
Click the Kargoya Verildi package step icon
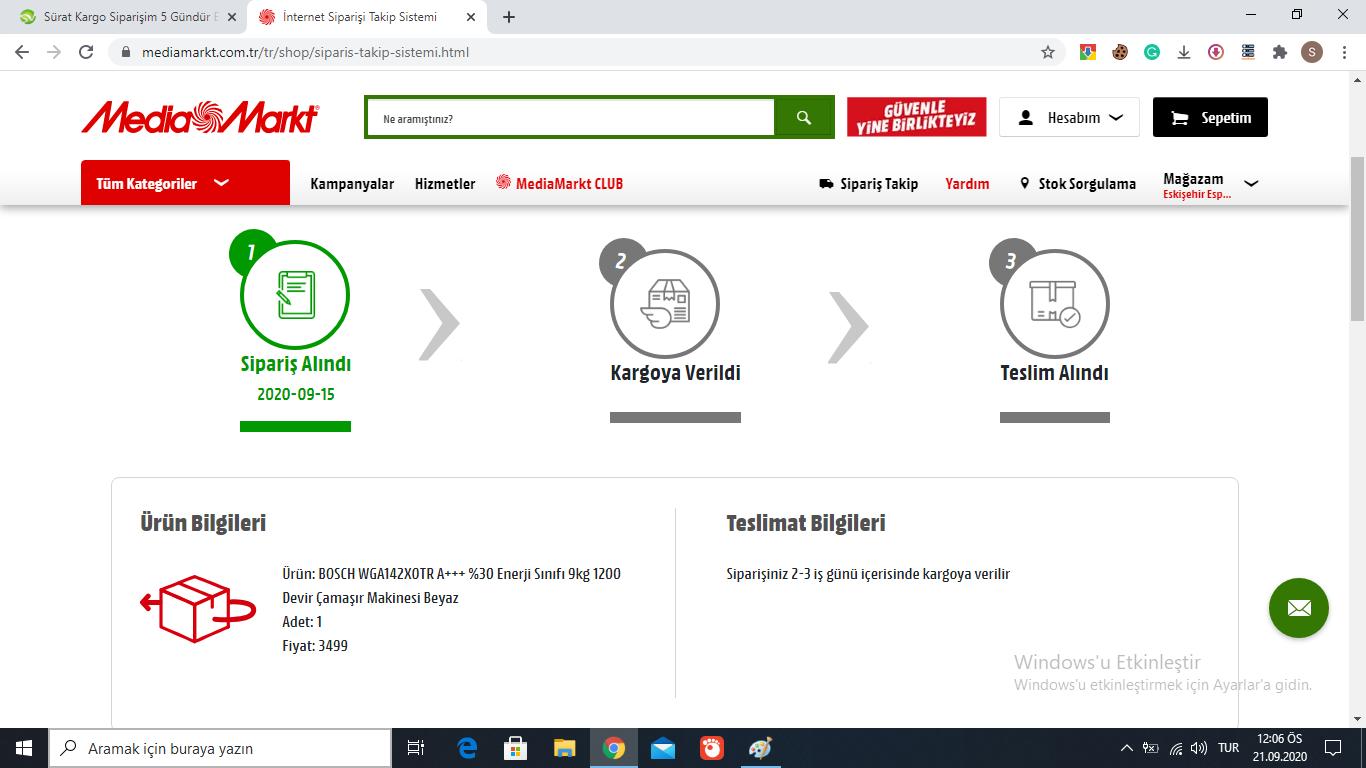click(x=665, y=304)
